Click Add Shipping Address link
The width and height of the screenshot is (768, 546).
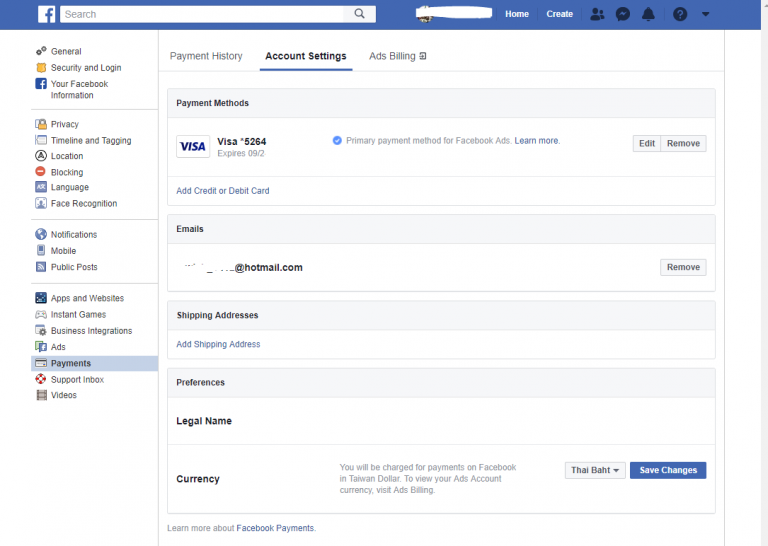tap(218, 344)
